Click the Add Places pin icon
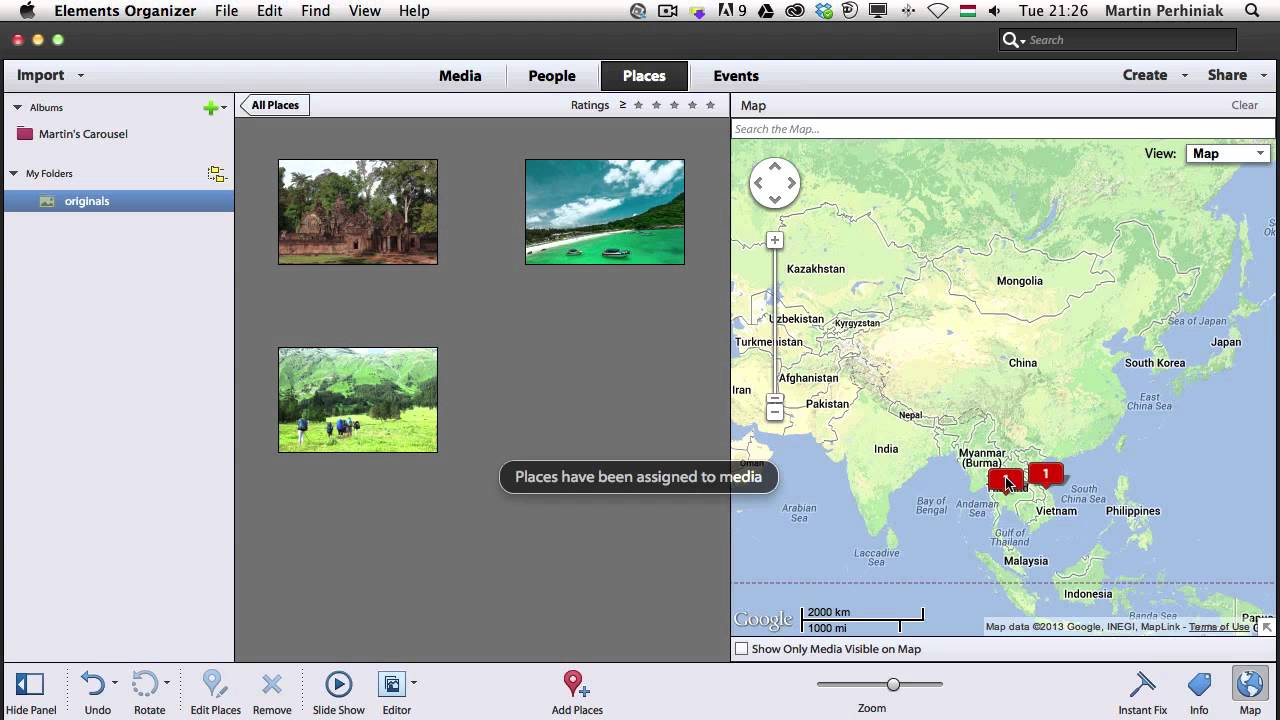1280x720 pixels. click(576, 684)
